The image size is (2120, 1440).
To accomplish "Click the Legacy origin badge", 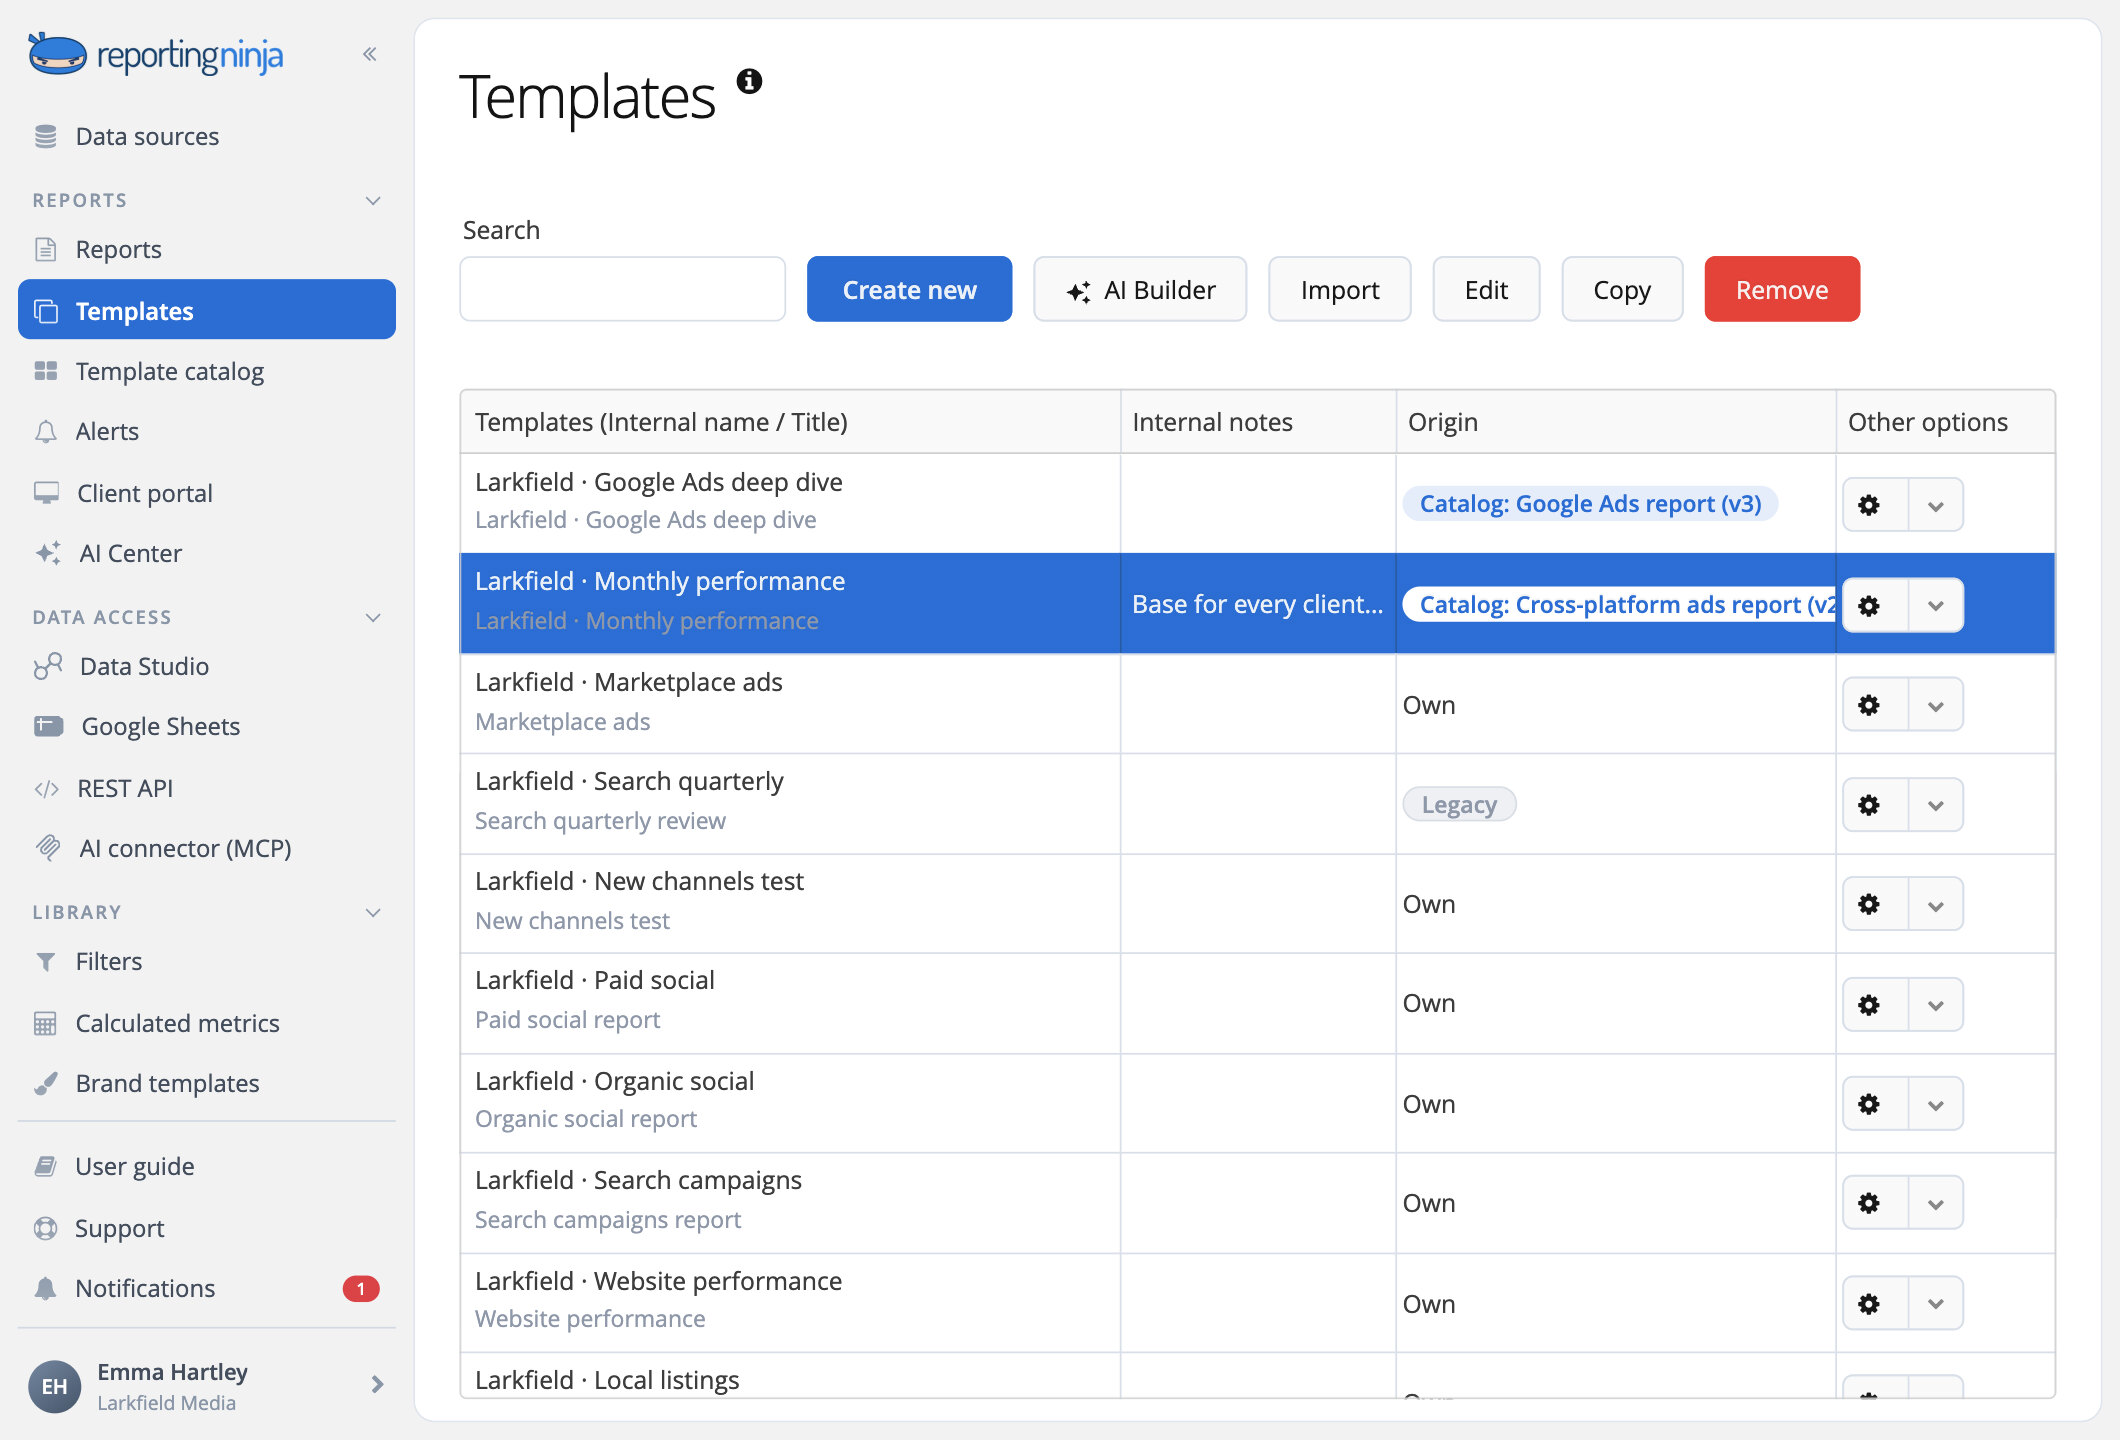I will coord(1459,805).
